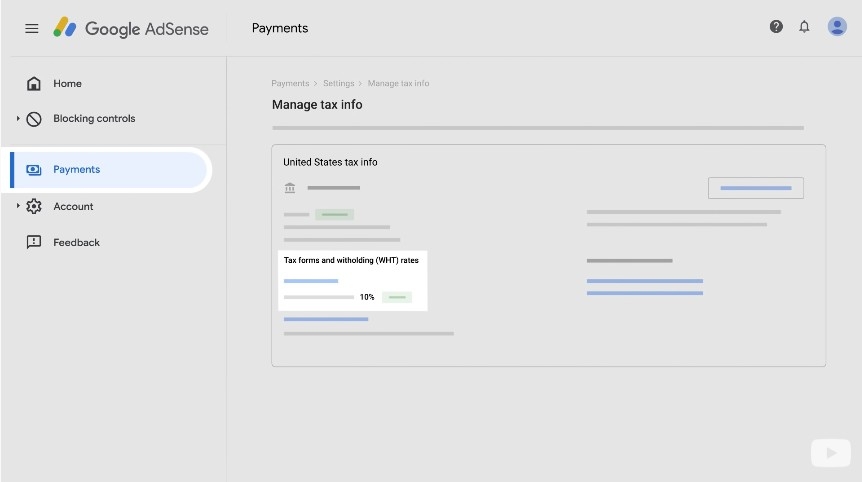Image resolution: width=862 pixels, height=482 pixels.
Task: Go to Settings breadcrumb link
Action: 338,84
